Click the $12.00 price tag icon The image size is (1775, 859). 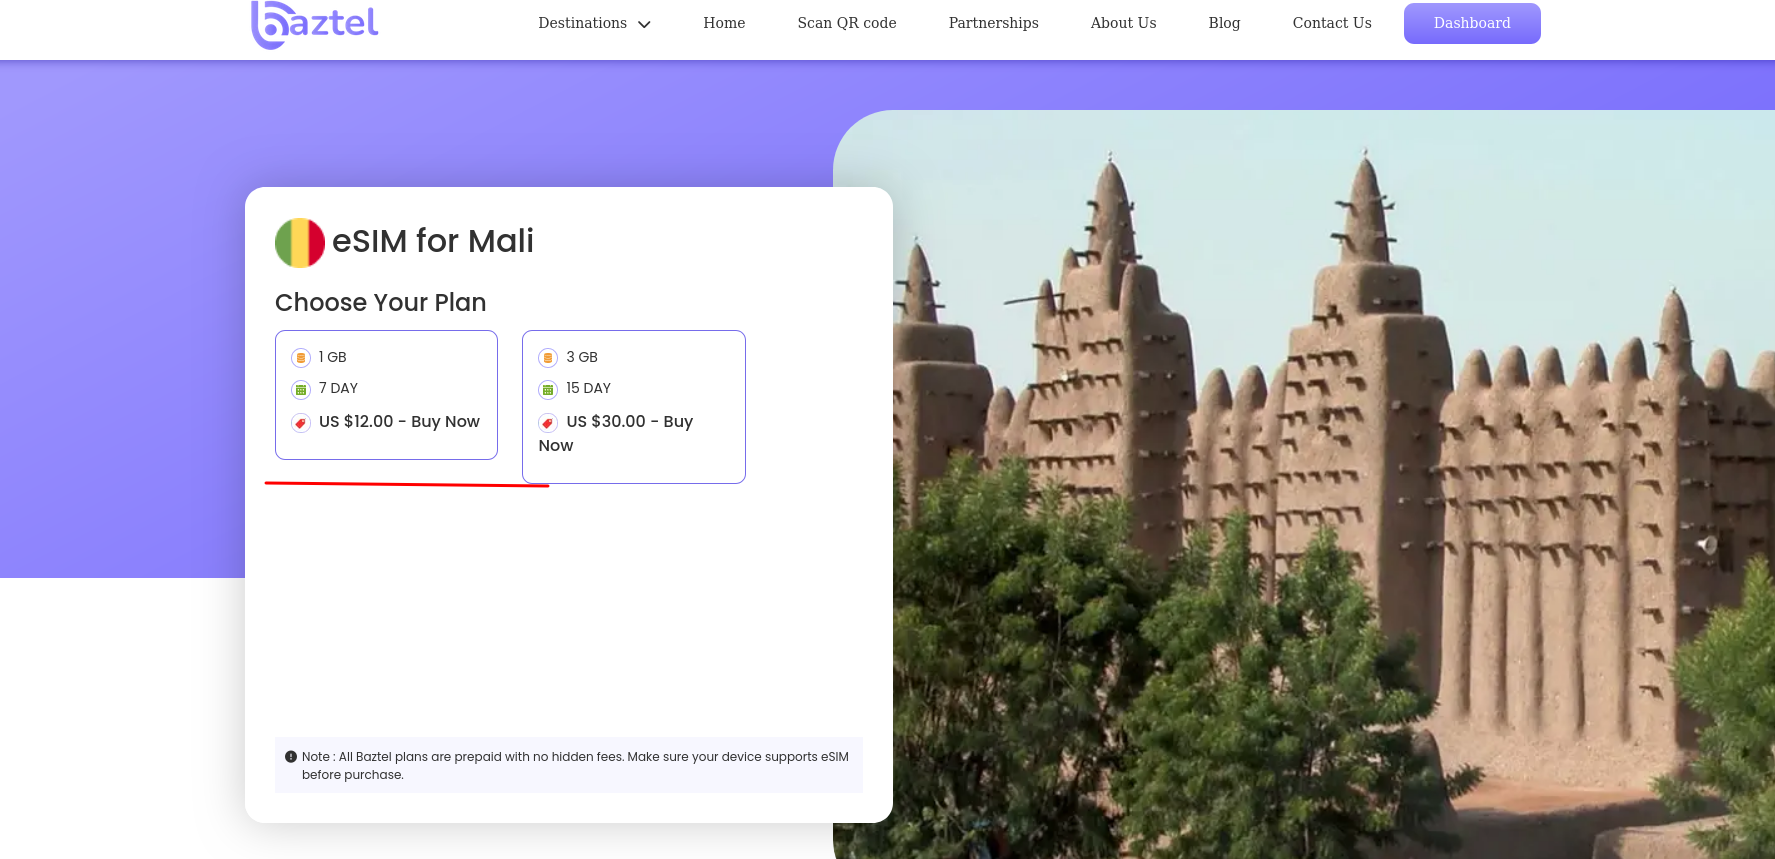(301, 423)
